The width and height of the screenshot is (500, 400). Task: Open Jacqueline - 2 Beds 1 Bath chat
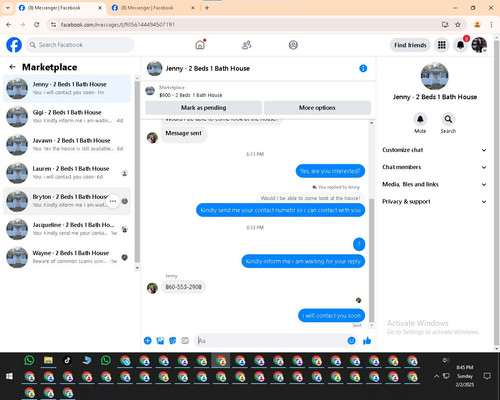[67, 229]
